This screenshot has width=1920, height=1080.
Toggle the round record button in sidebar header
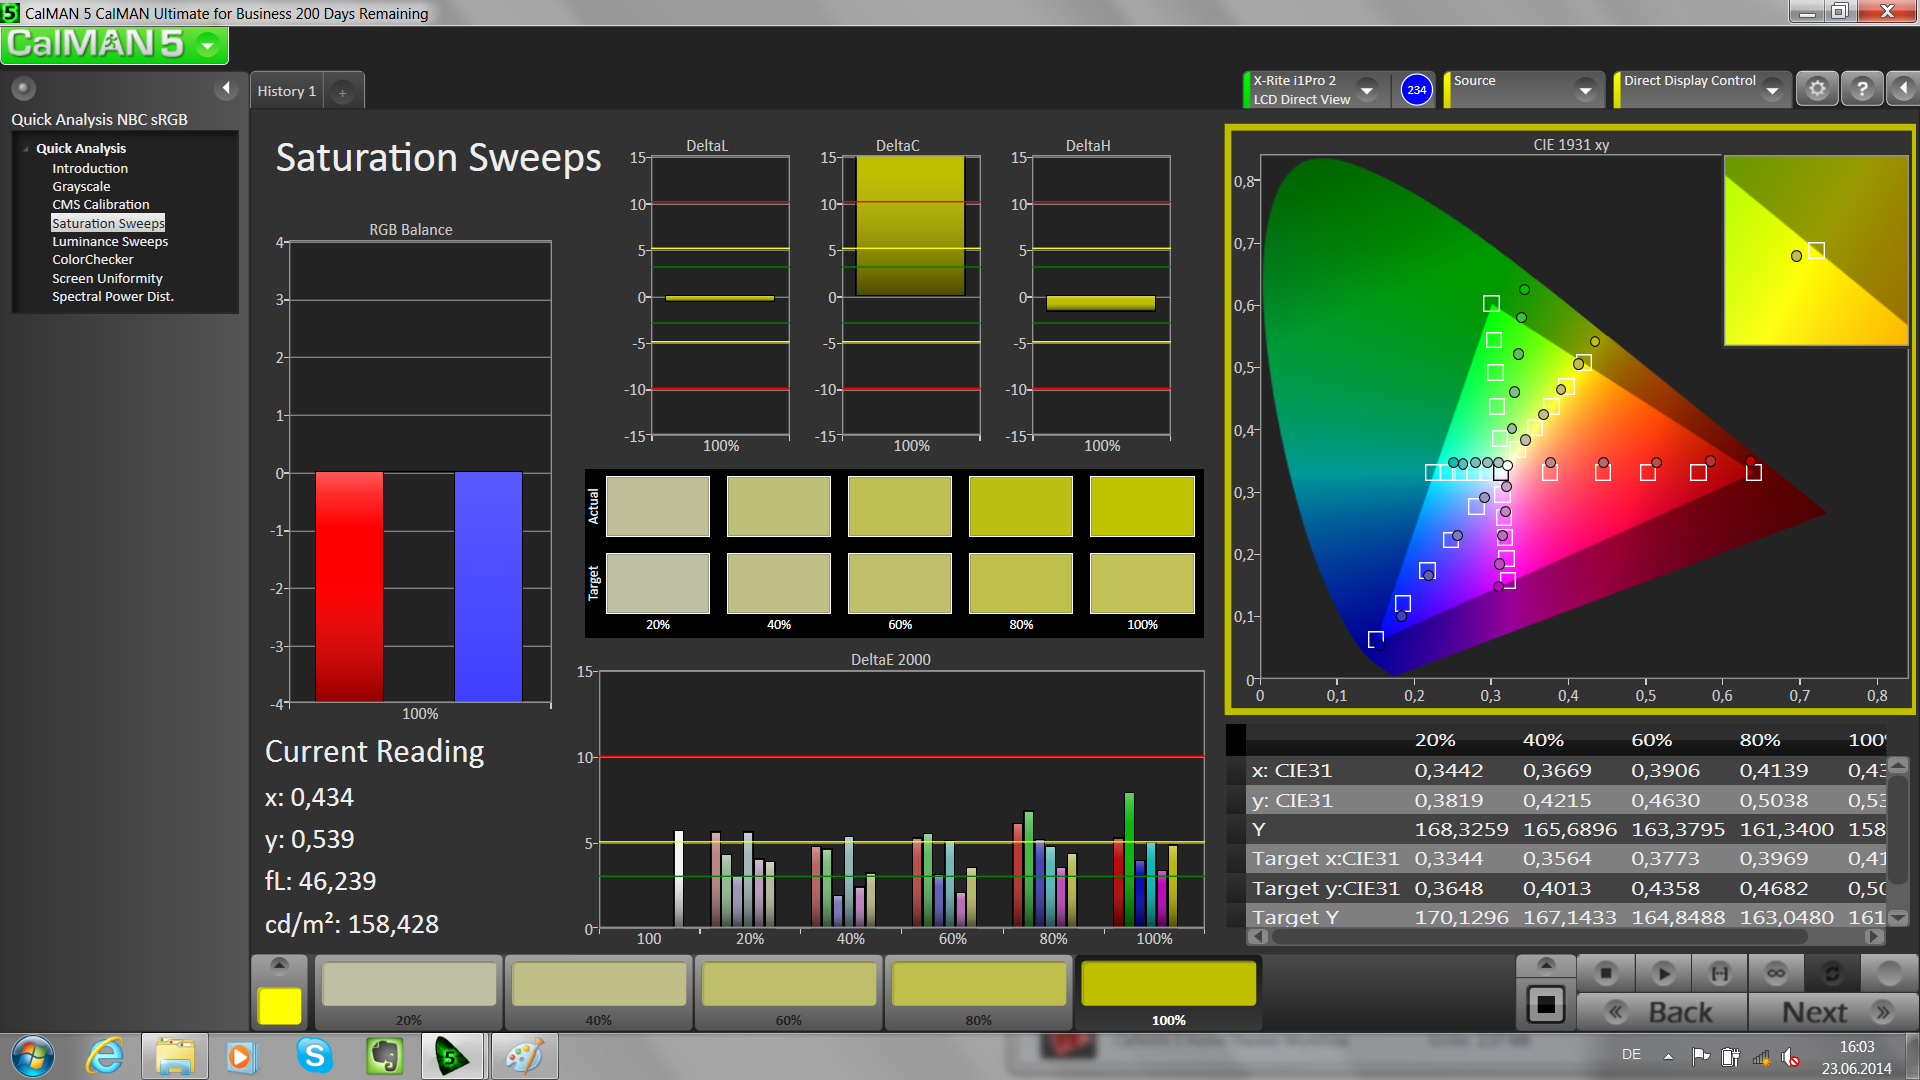coord(23,89)
